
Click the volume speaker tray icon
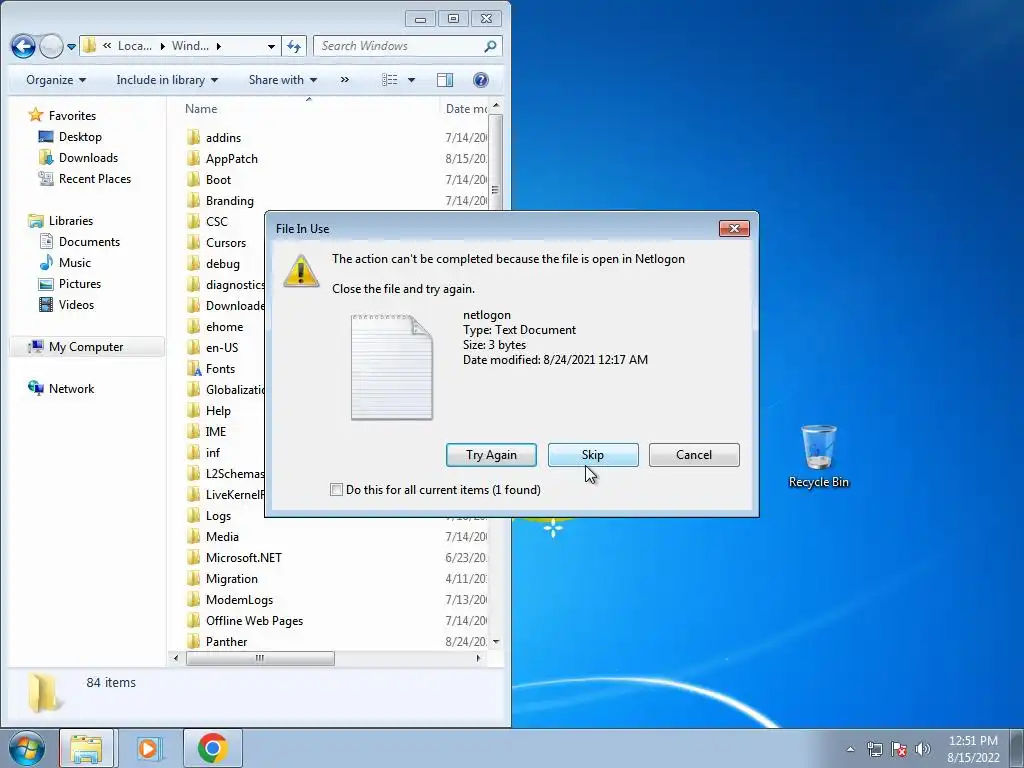point(922,749)
